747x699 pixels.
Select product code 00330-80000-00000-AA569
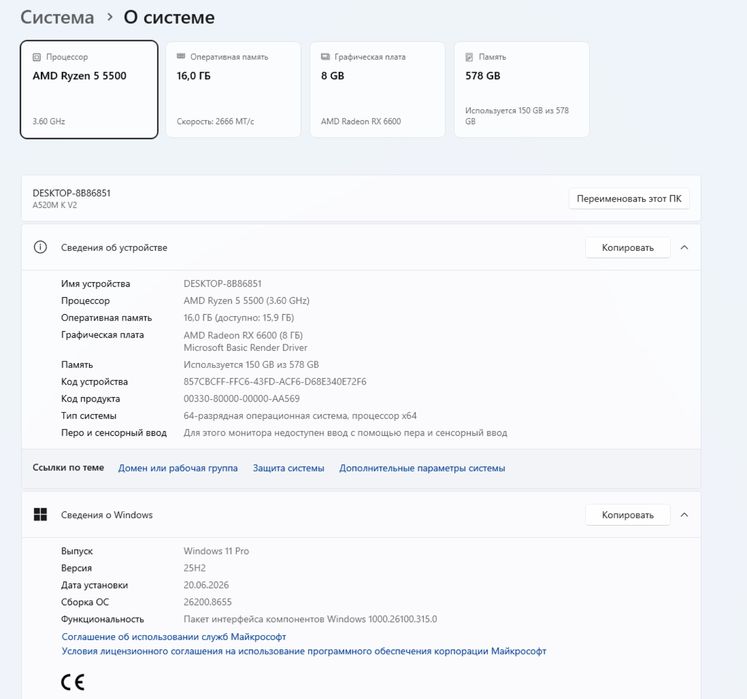tap(242, 399)
